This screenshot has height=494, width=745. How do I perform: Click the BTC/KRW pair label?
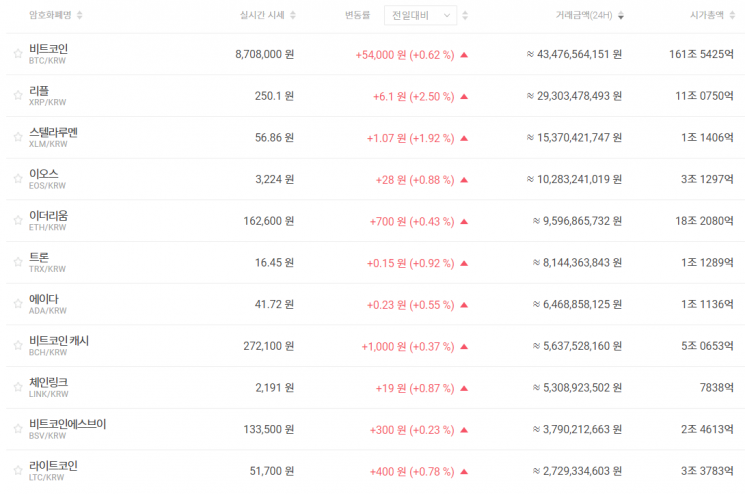(48, 61)
